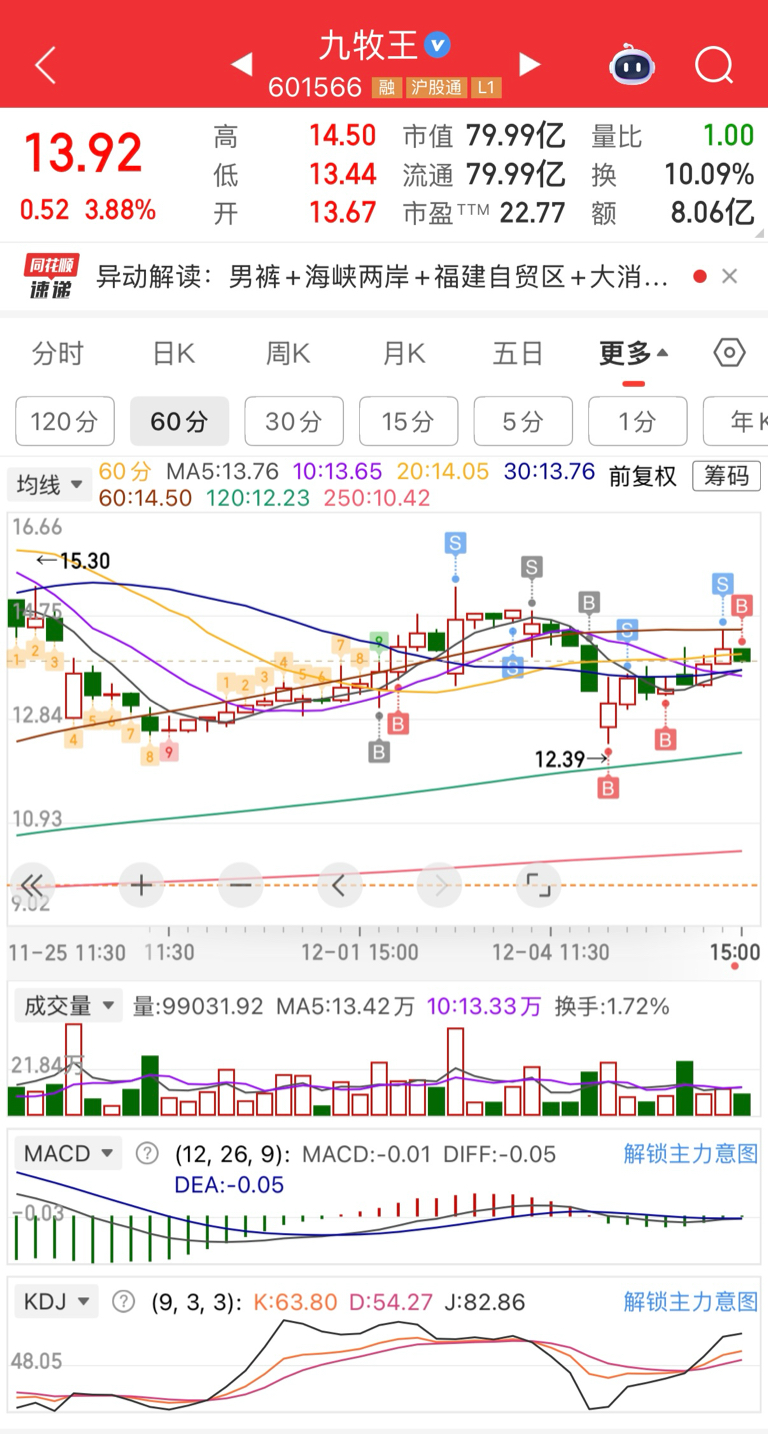Open the KDJ indicator dropdown
Image resolution: width=768 pixels, height=1435 pixels.
[x=56, y=1302]
